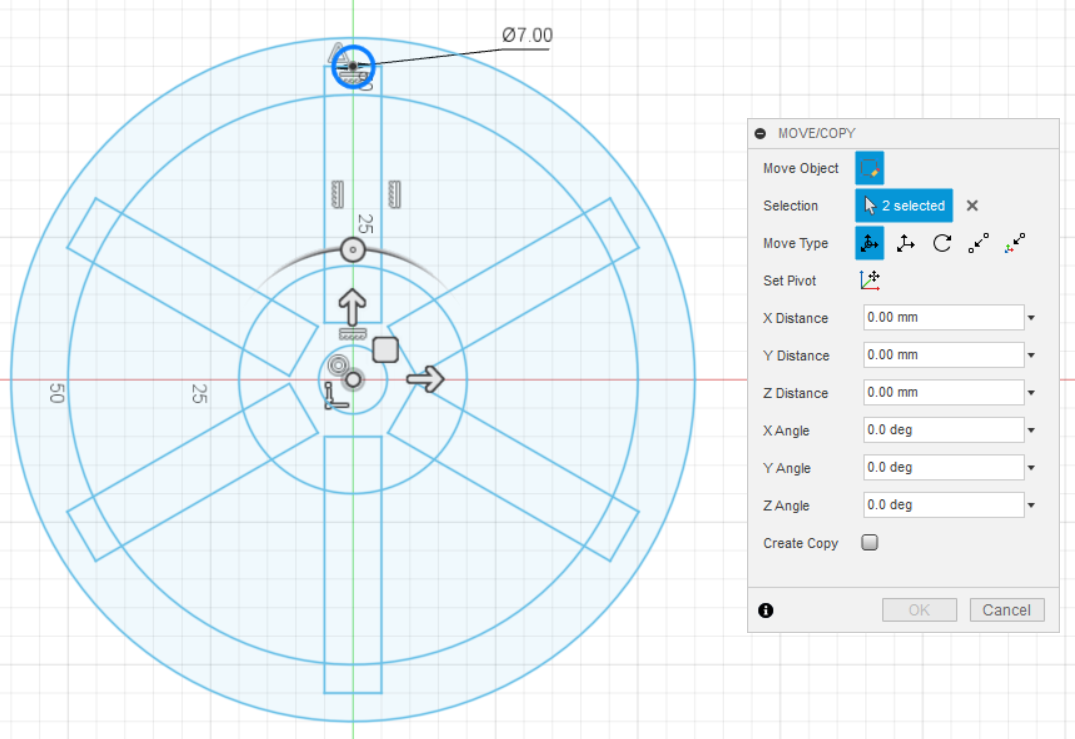Click the rotation handle on the arc
Screen dimensions: 1075x739
(x=352, y=250)
